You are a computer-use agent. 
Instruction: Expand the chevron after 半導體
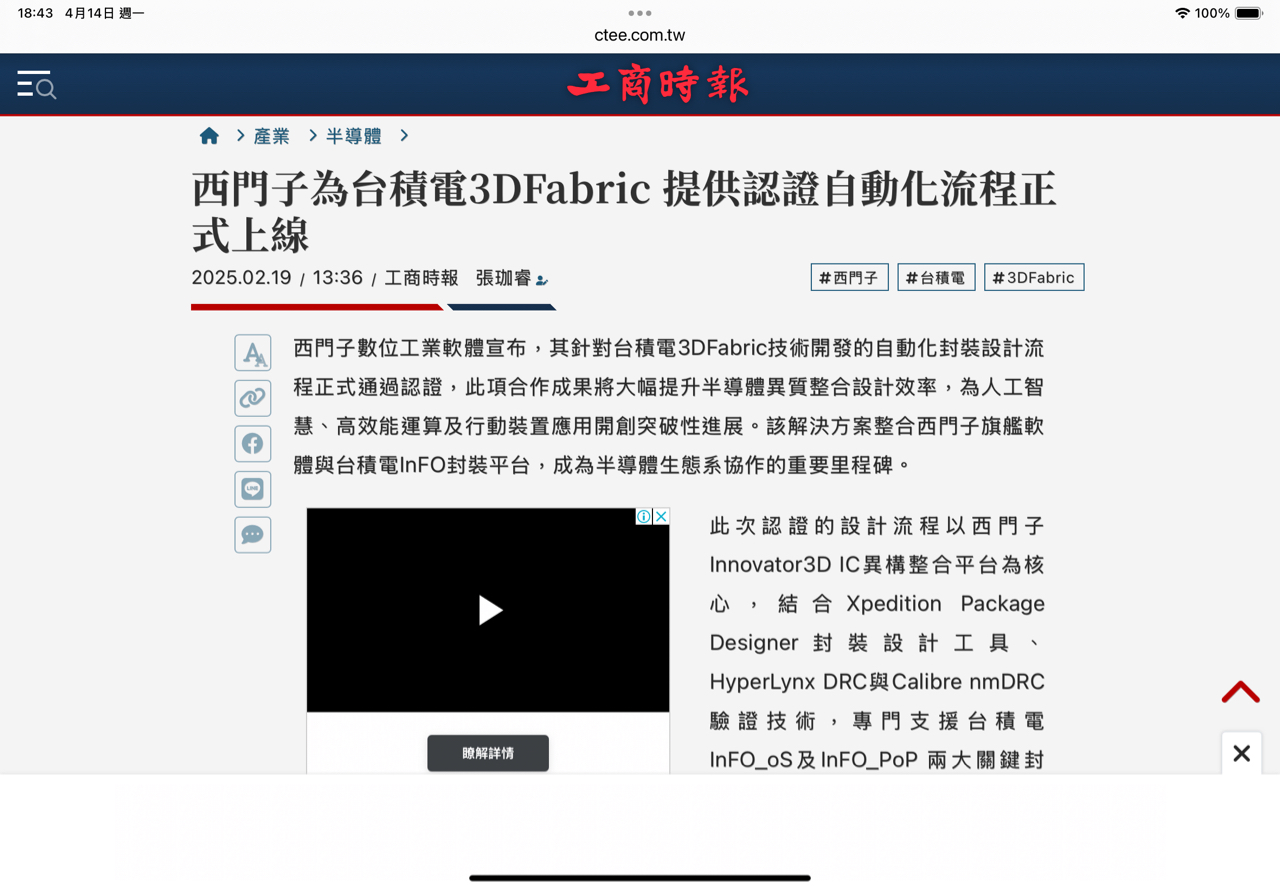(404, 136)
